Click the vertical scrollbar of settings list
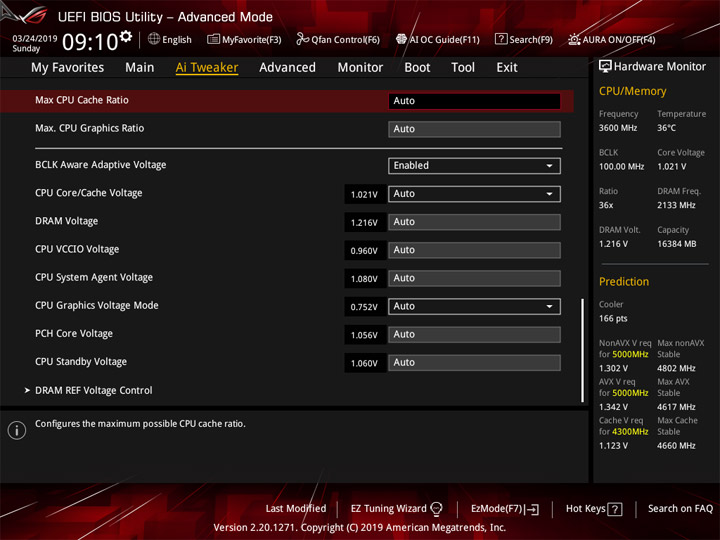This screenshot has height=540, width=720. [583, 350]
